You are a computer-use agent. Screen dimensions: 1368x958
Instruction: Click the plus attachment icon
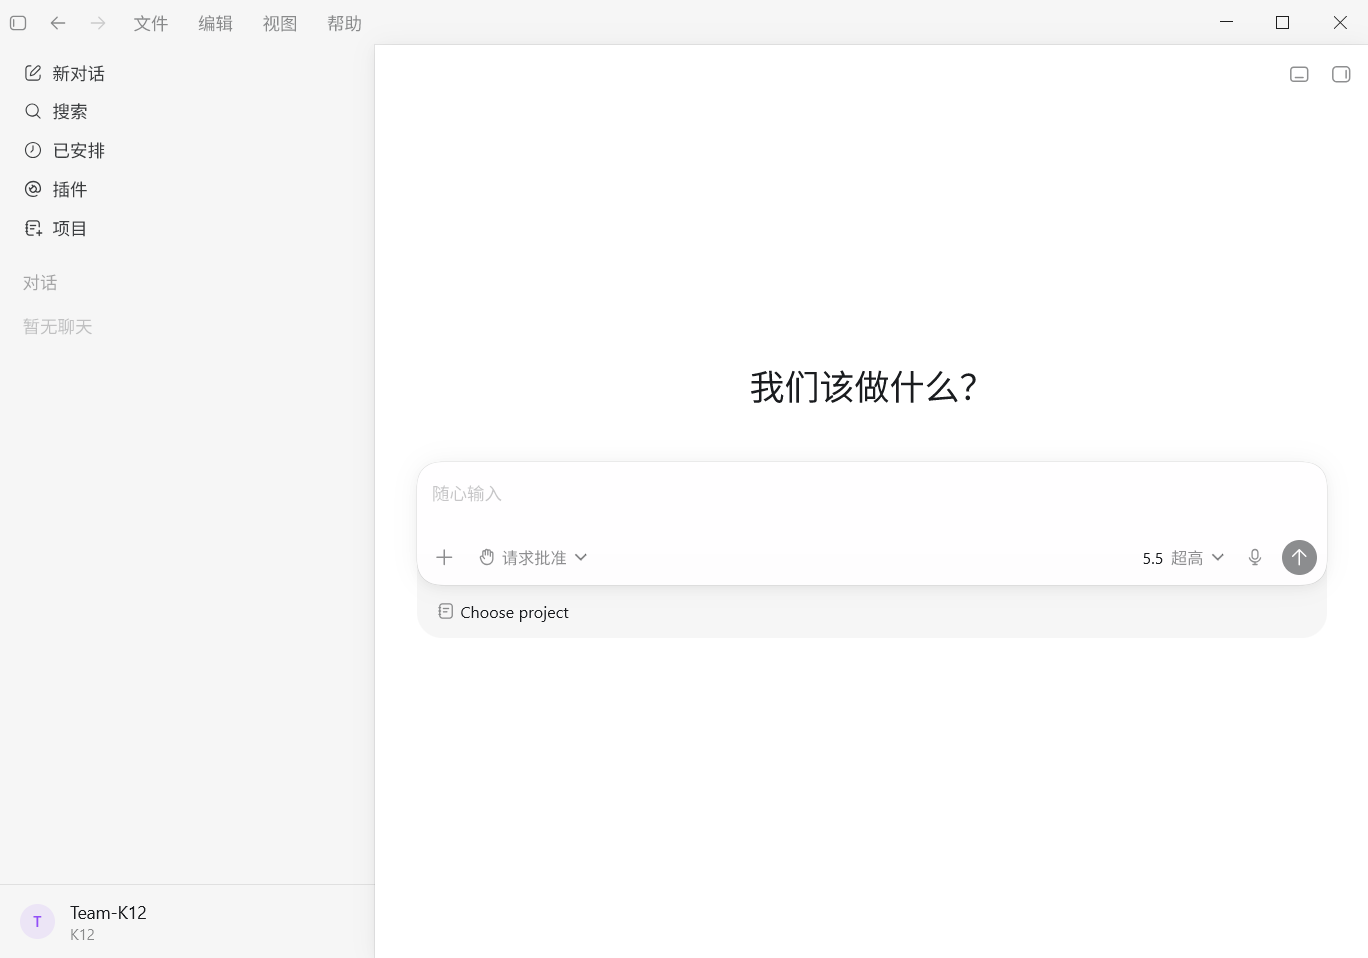click(x=444, y=557)
